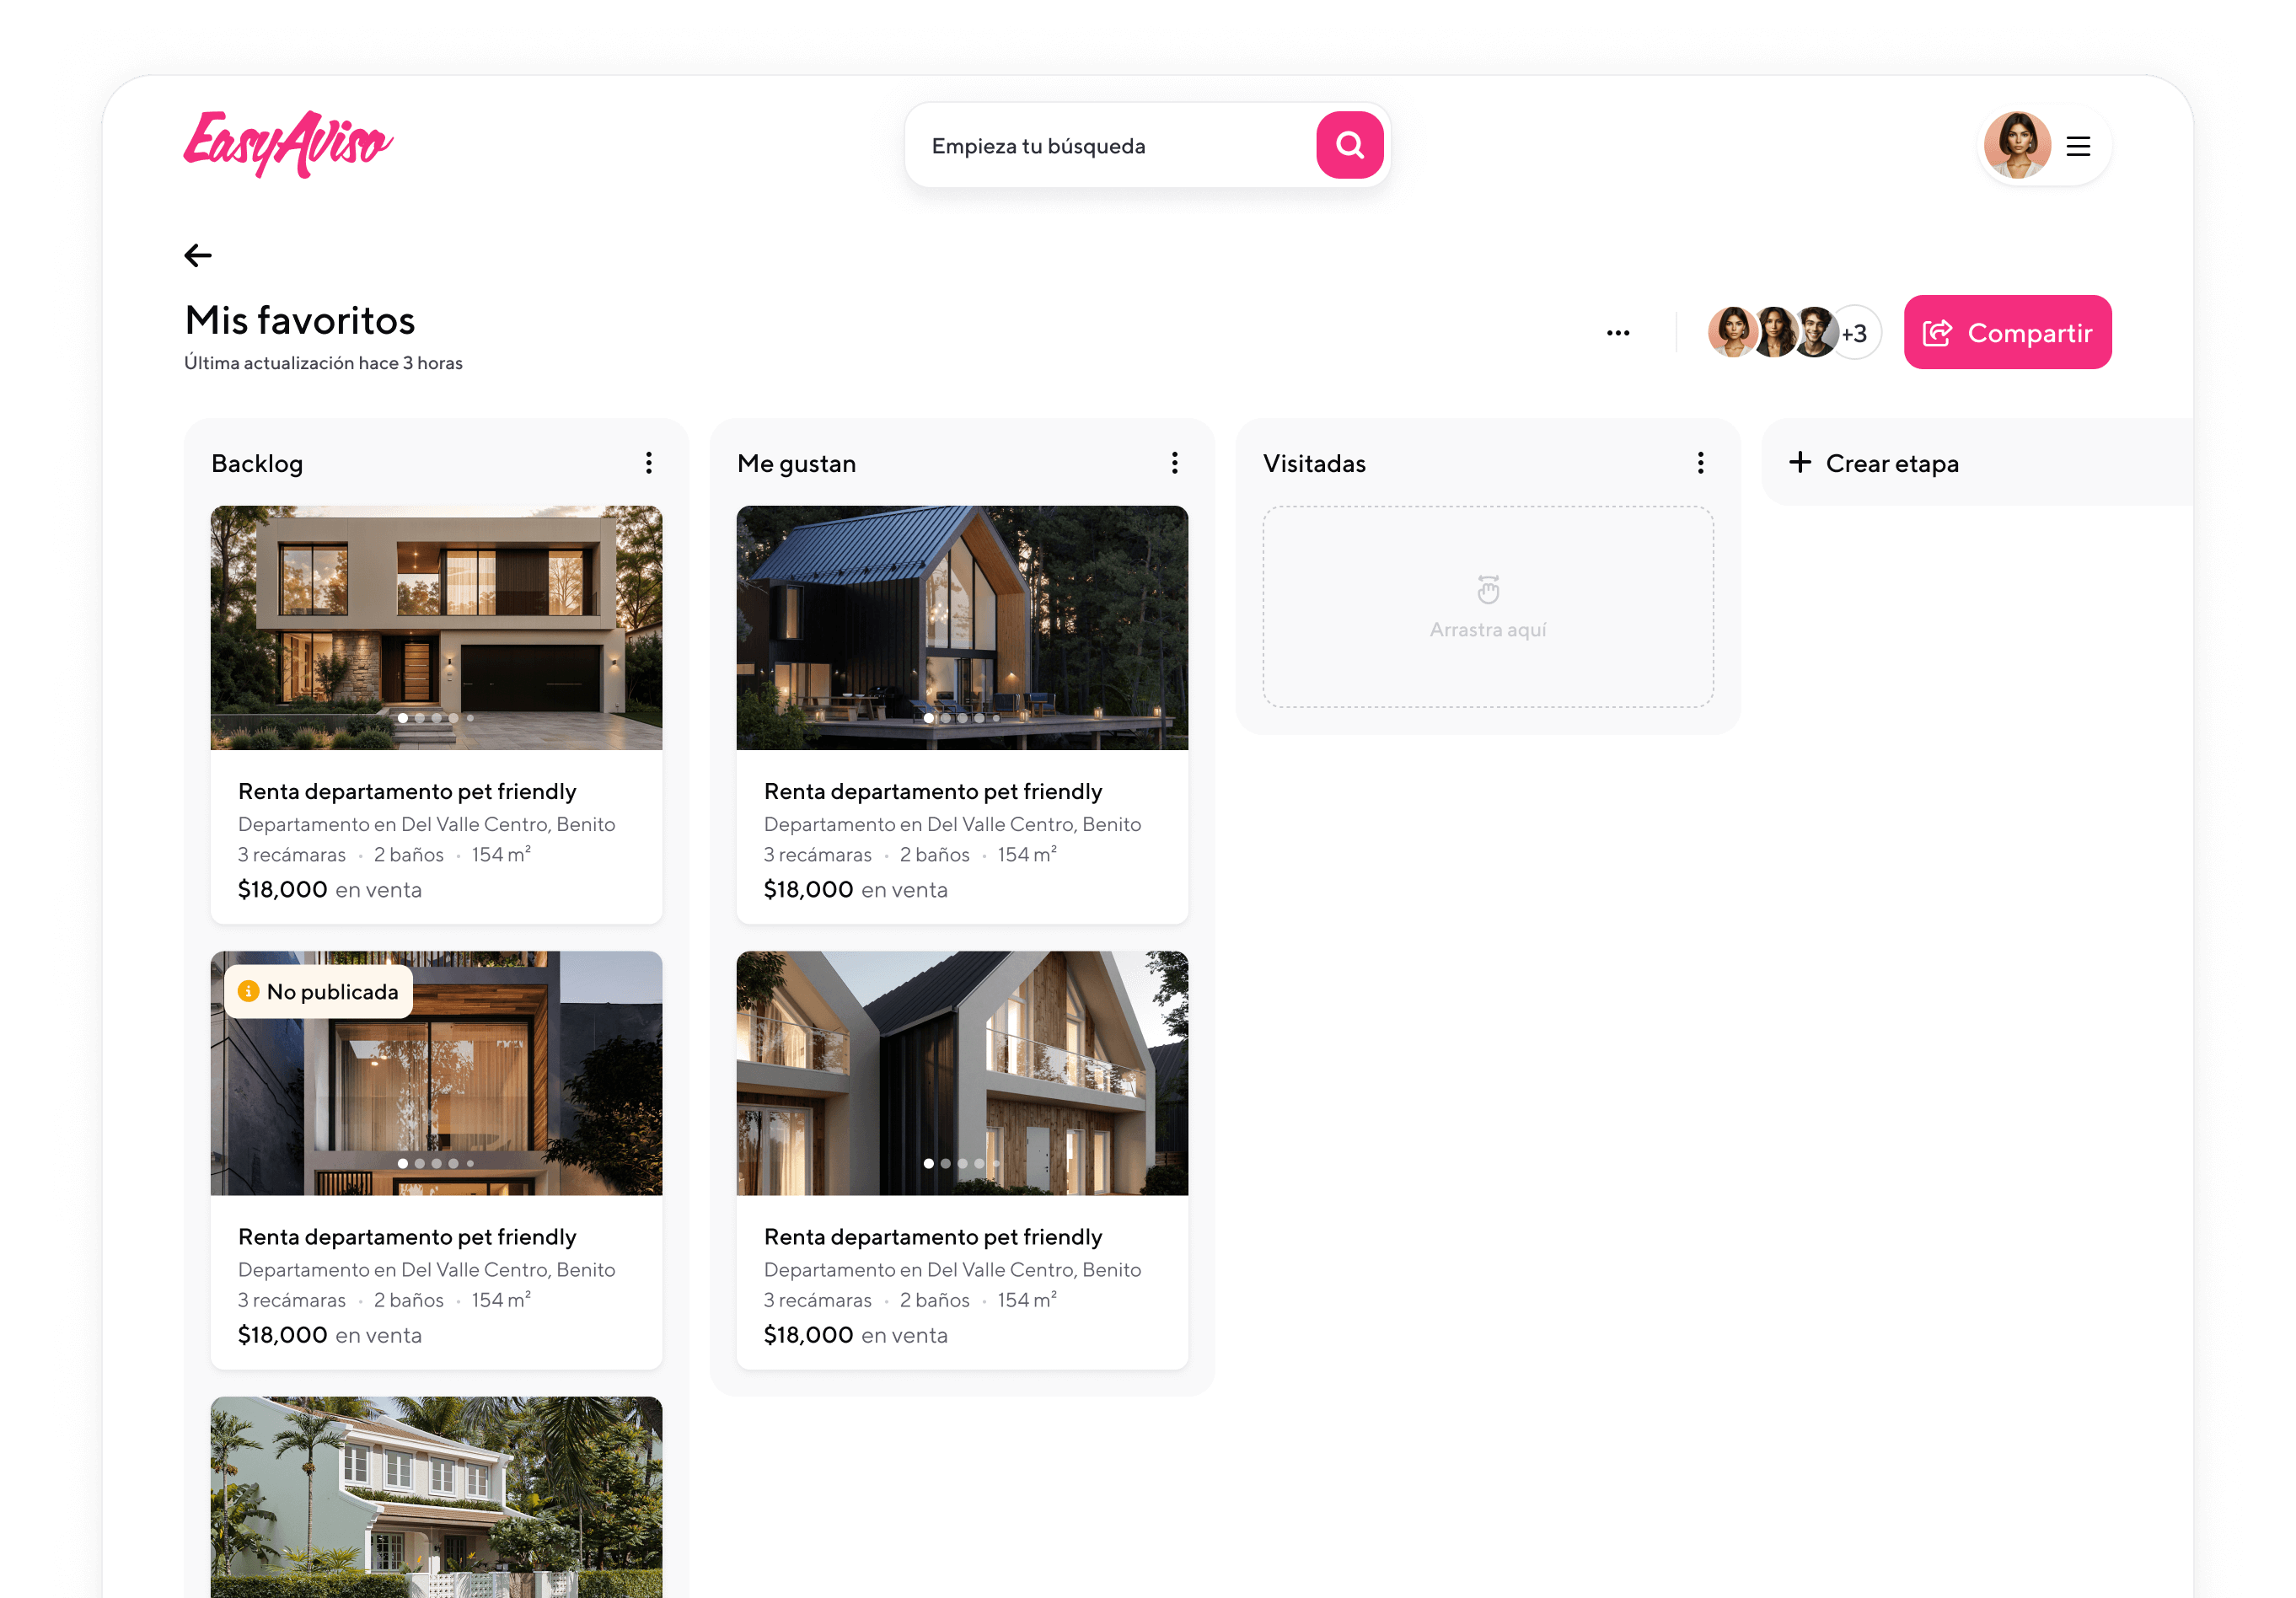
Task: Select second carousel dot on first Backlog photo
Action: 420,718
